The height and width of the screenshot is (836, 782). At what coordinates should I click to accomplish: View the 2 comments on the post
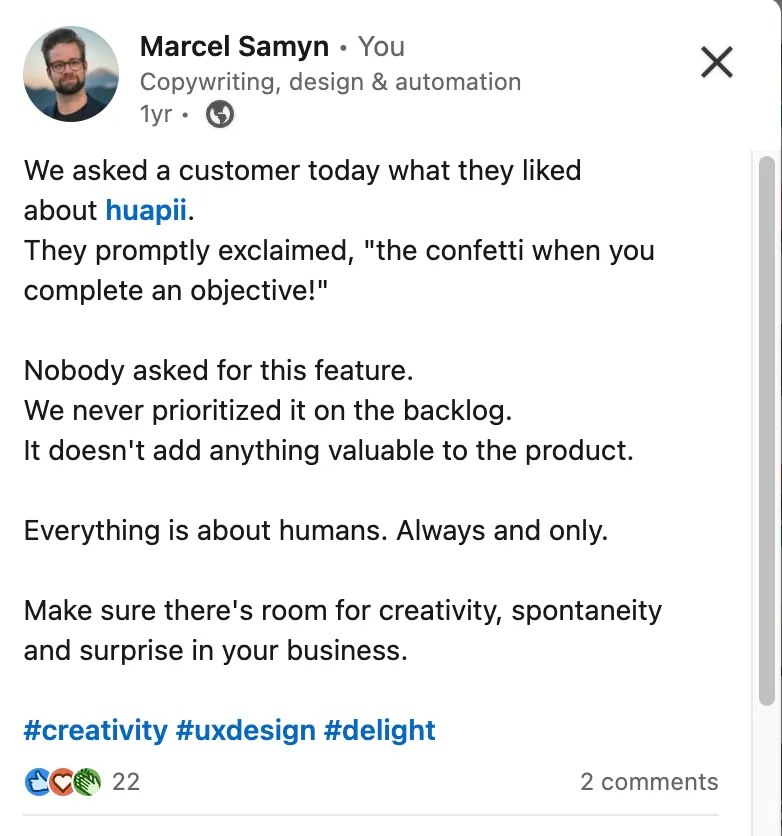649,782
